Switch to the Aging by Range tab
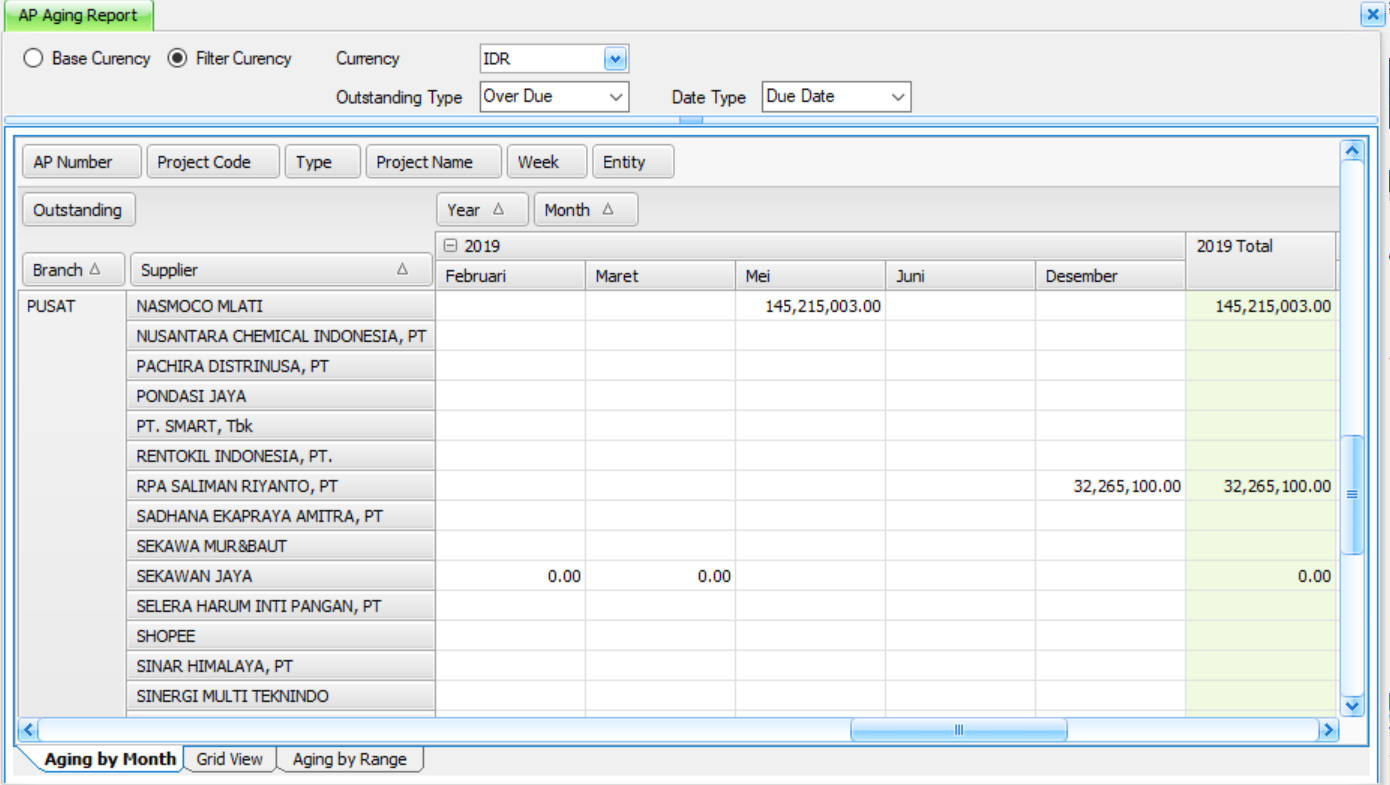1390x785 pixels. (350, 759)
